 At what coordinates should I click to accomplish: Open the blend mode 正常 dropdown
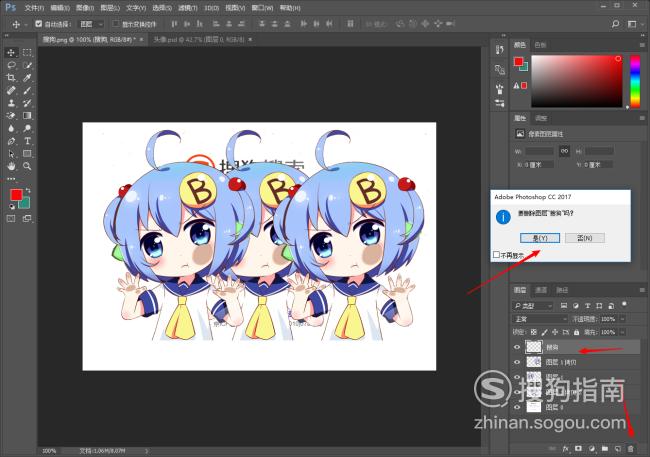point(541,319)
